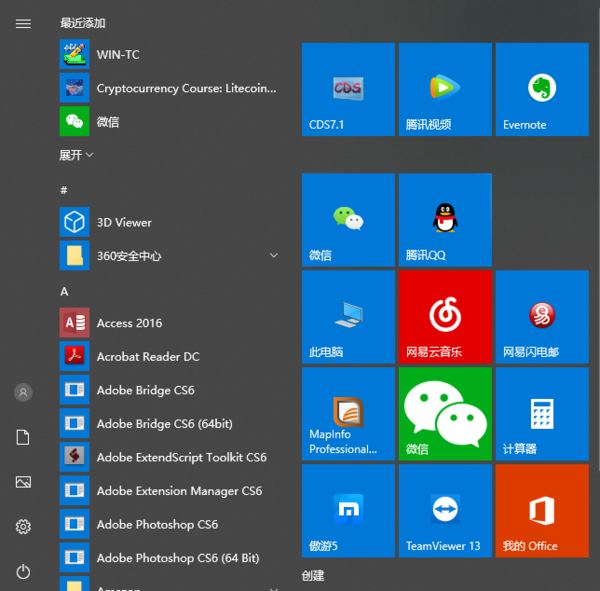The image size is (600, 591).
Task: Click the letter A section header
Action: (64, 291)
